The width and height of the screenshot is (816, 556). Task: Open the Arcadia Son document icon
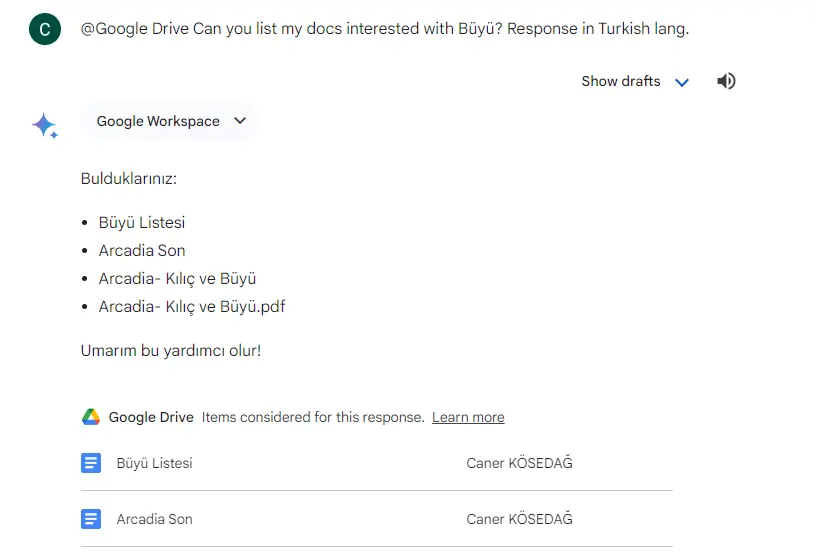pyautogui.click(x=91, y=519)
